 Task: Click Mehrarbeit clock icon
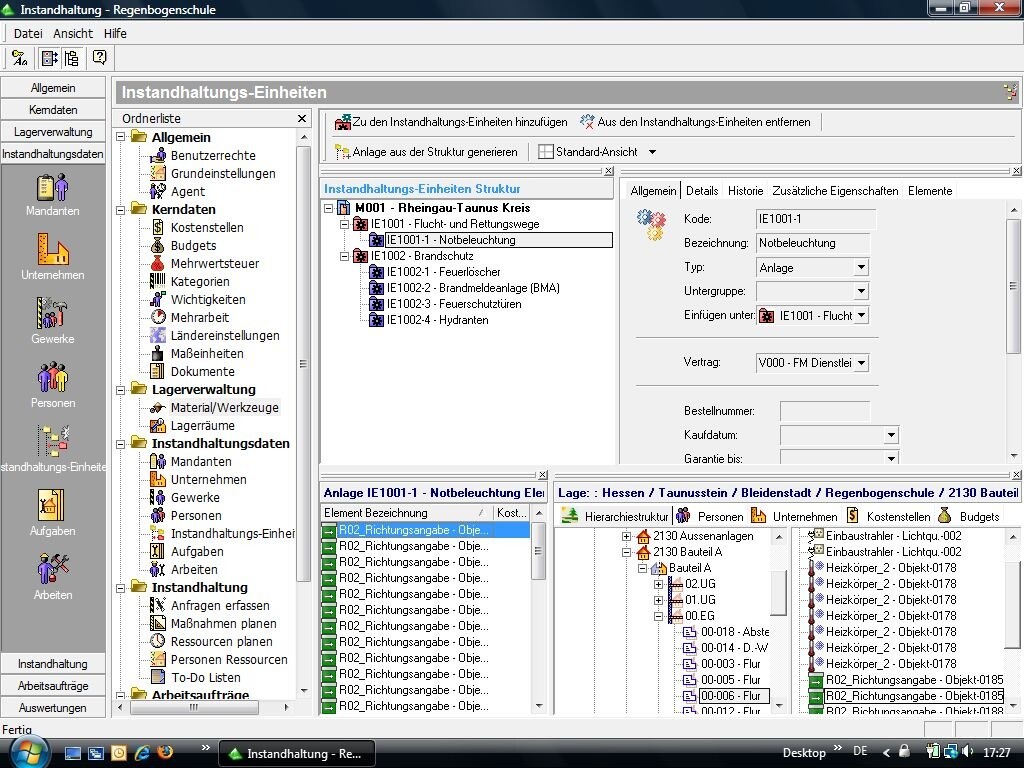coord(158,317)
